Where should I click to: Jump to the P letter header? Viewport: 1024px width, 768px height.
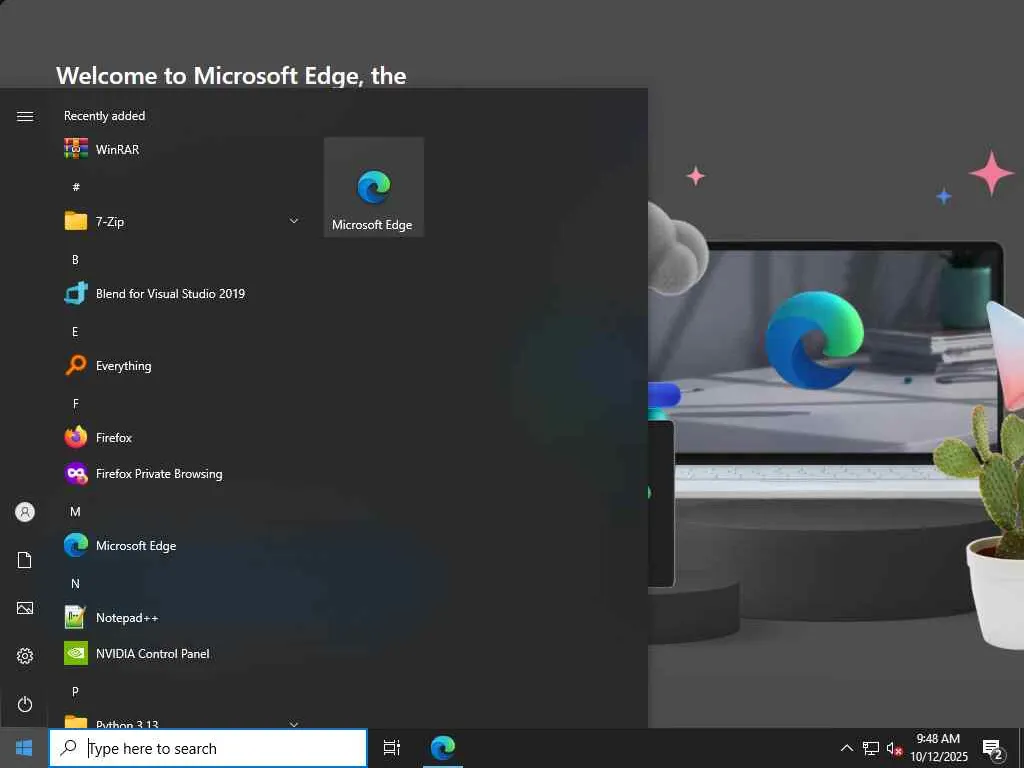pyautogui.click(x=75, y=691)
